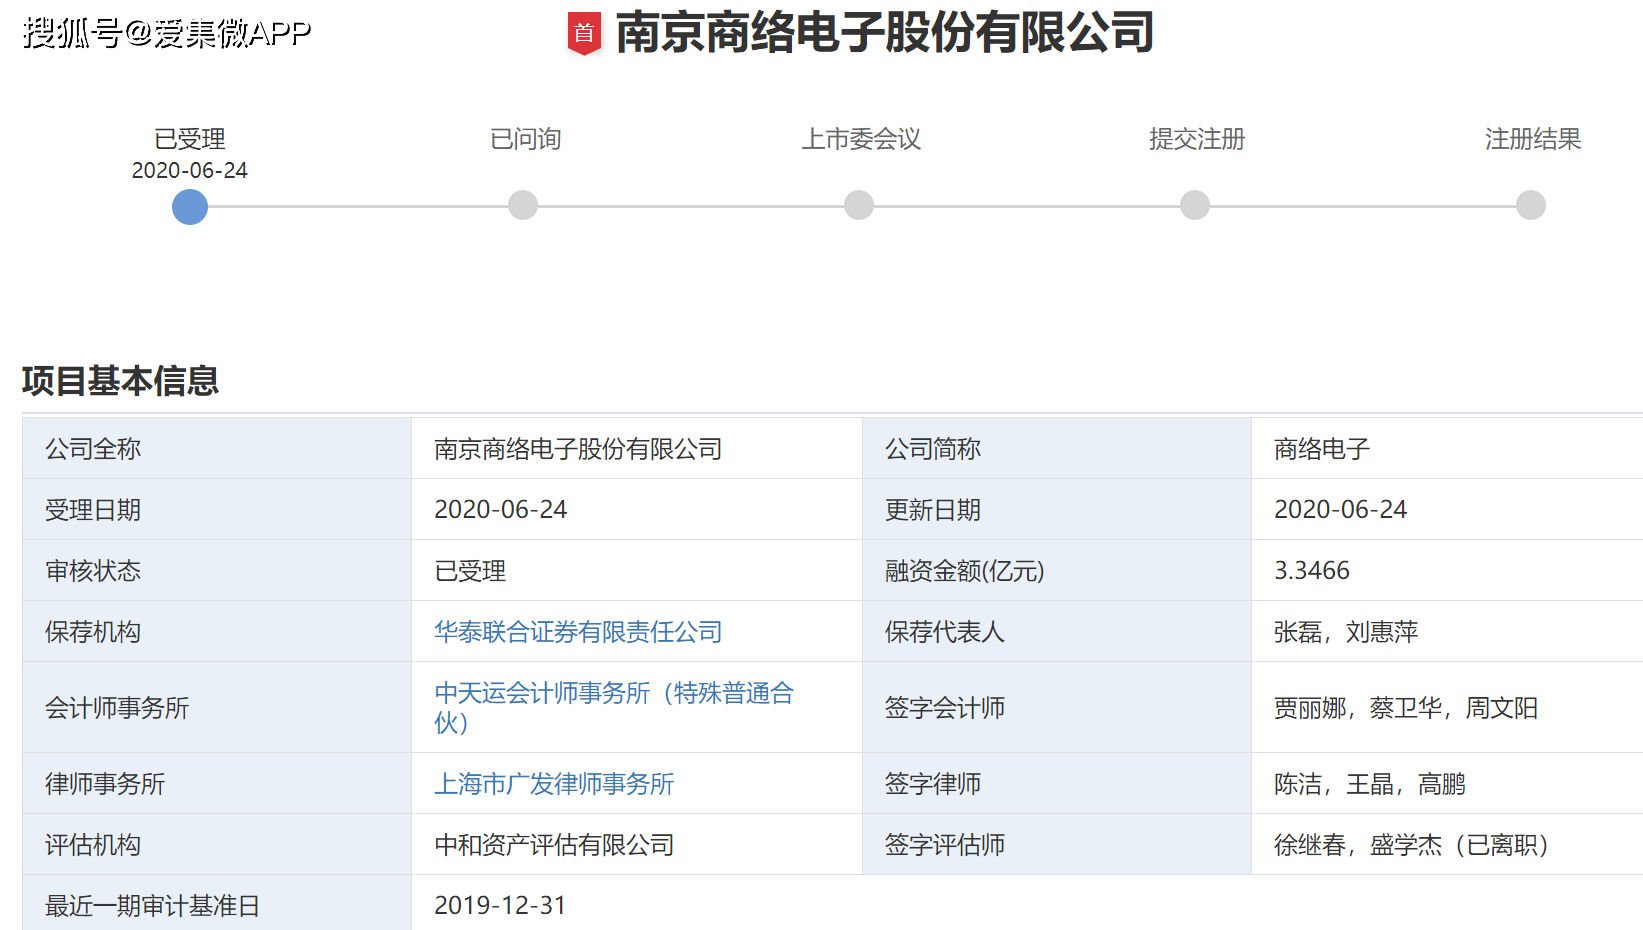Select the 上市委会议 progress dot

[858, 204]
